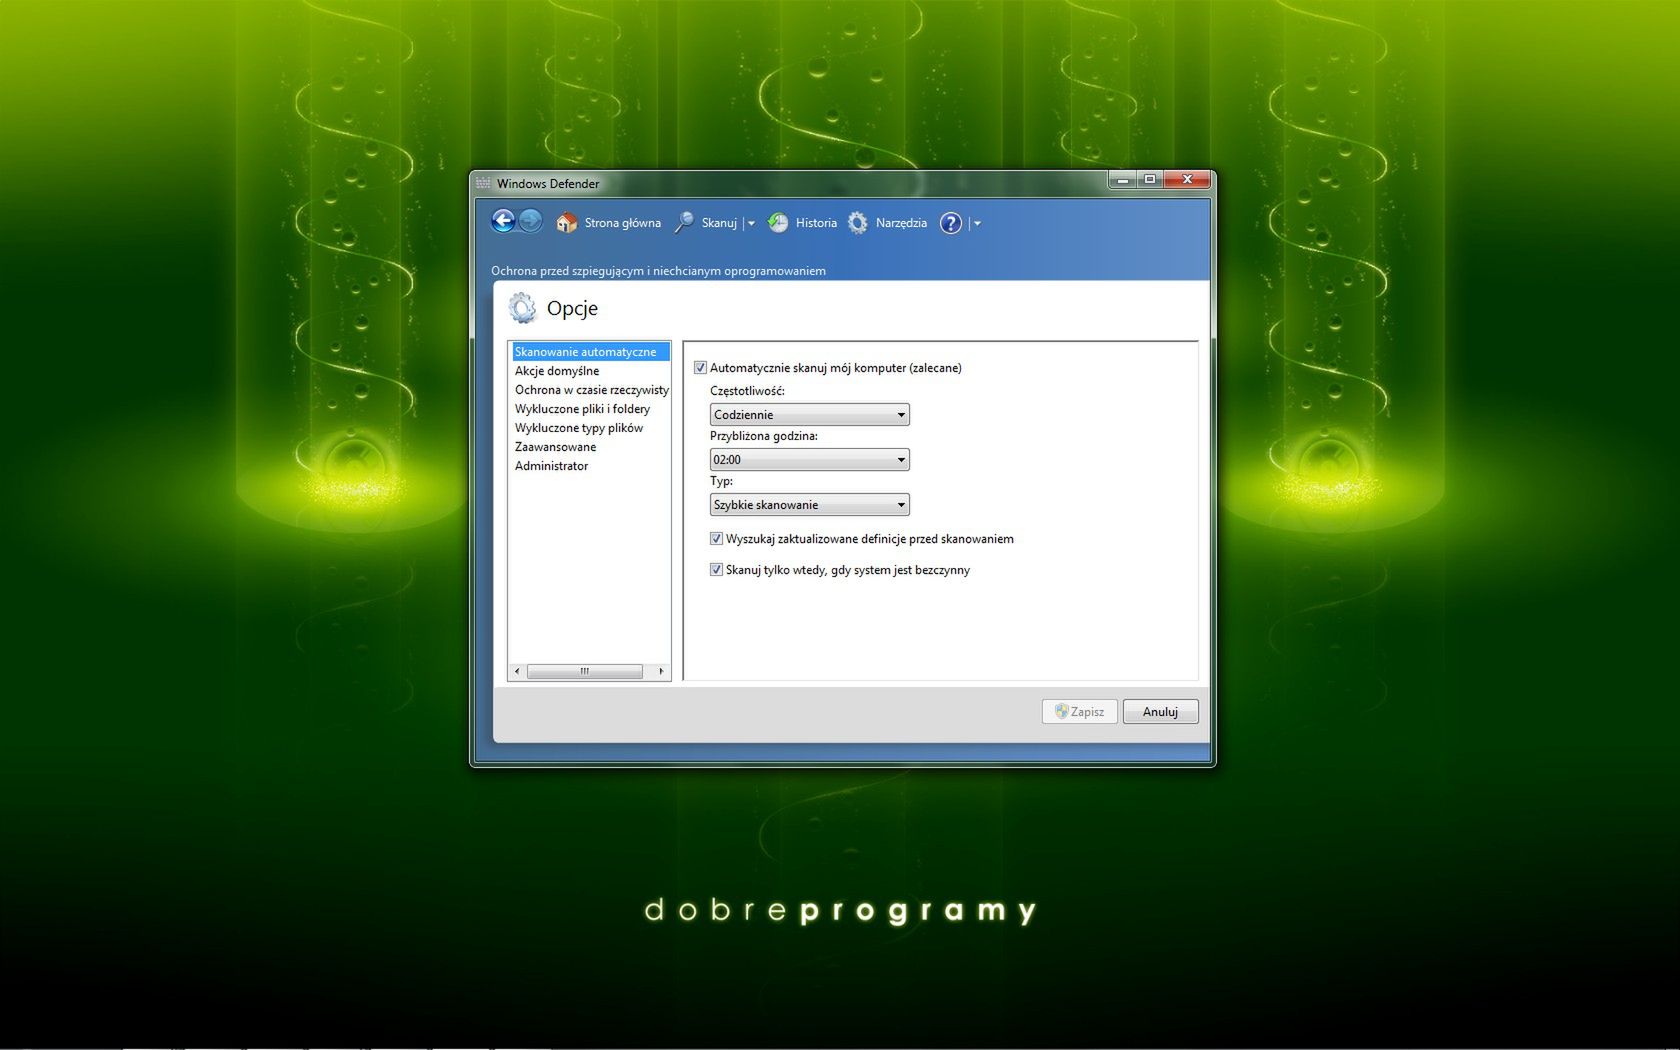Maximize the Windows Defender window
Image resolution: width=1680 pixels, height=1050 pixels.
pyautogui.click(x=1149, y=180)
